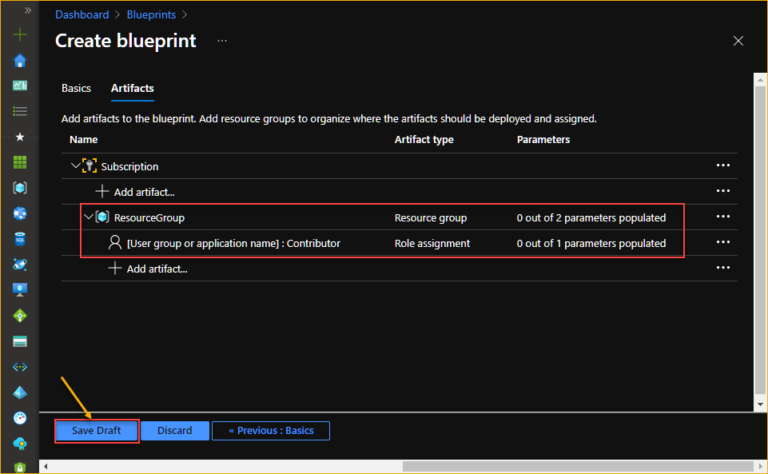Collapse the ResourceGroup tree node
768x474 pixels.
click(87, 217)
